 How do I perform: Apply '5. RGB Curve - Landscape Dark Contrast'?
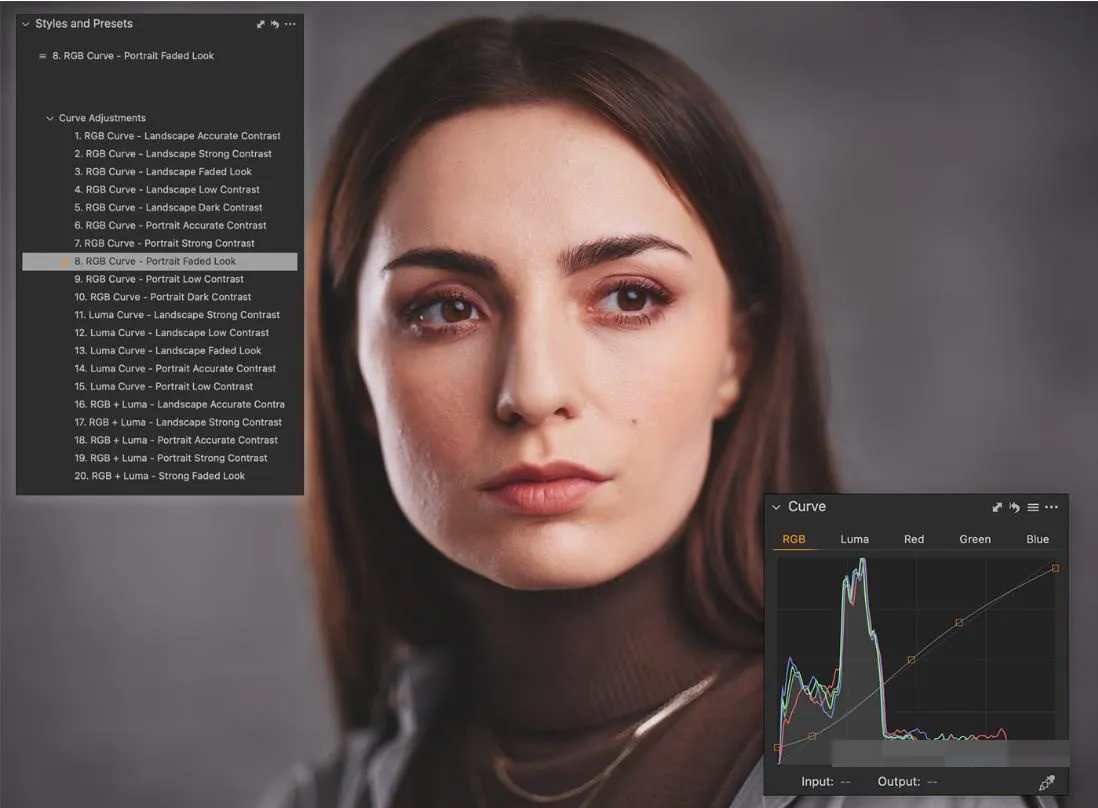[x=168, y=208]
